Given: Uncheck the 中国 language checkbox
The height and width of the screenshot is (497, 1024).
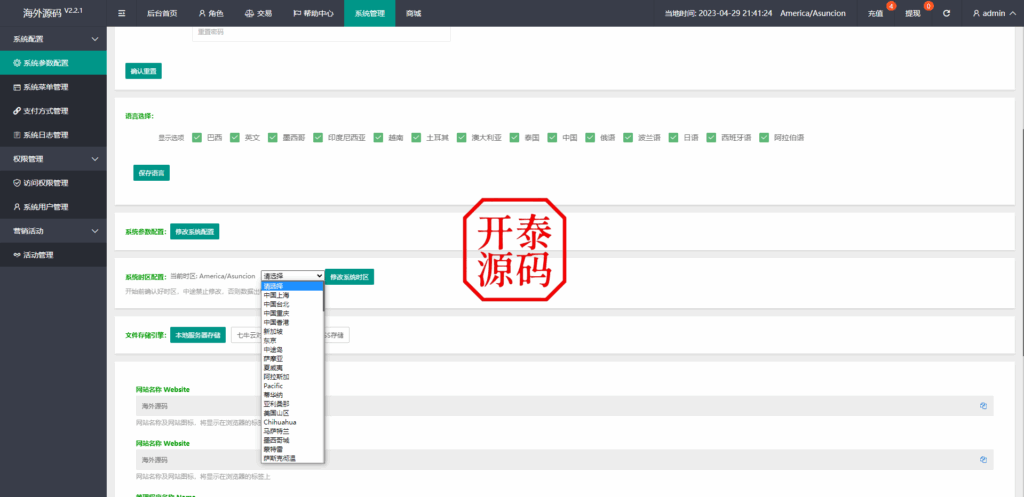Looking at the screenshot, I should click(x=552, y=138).
